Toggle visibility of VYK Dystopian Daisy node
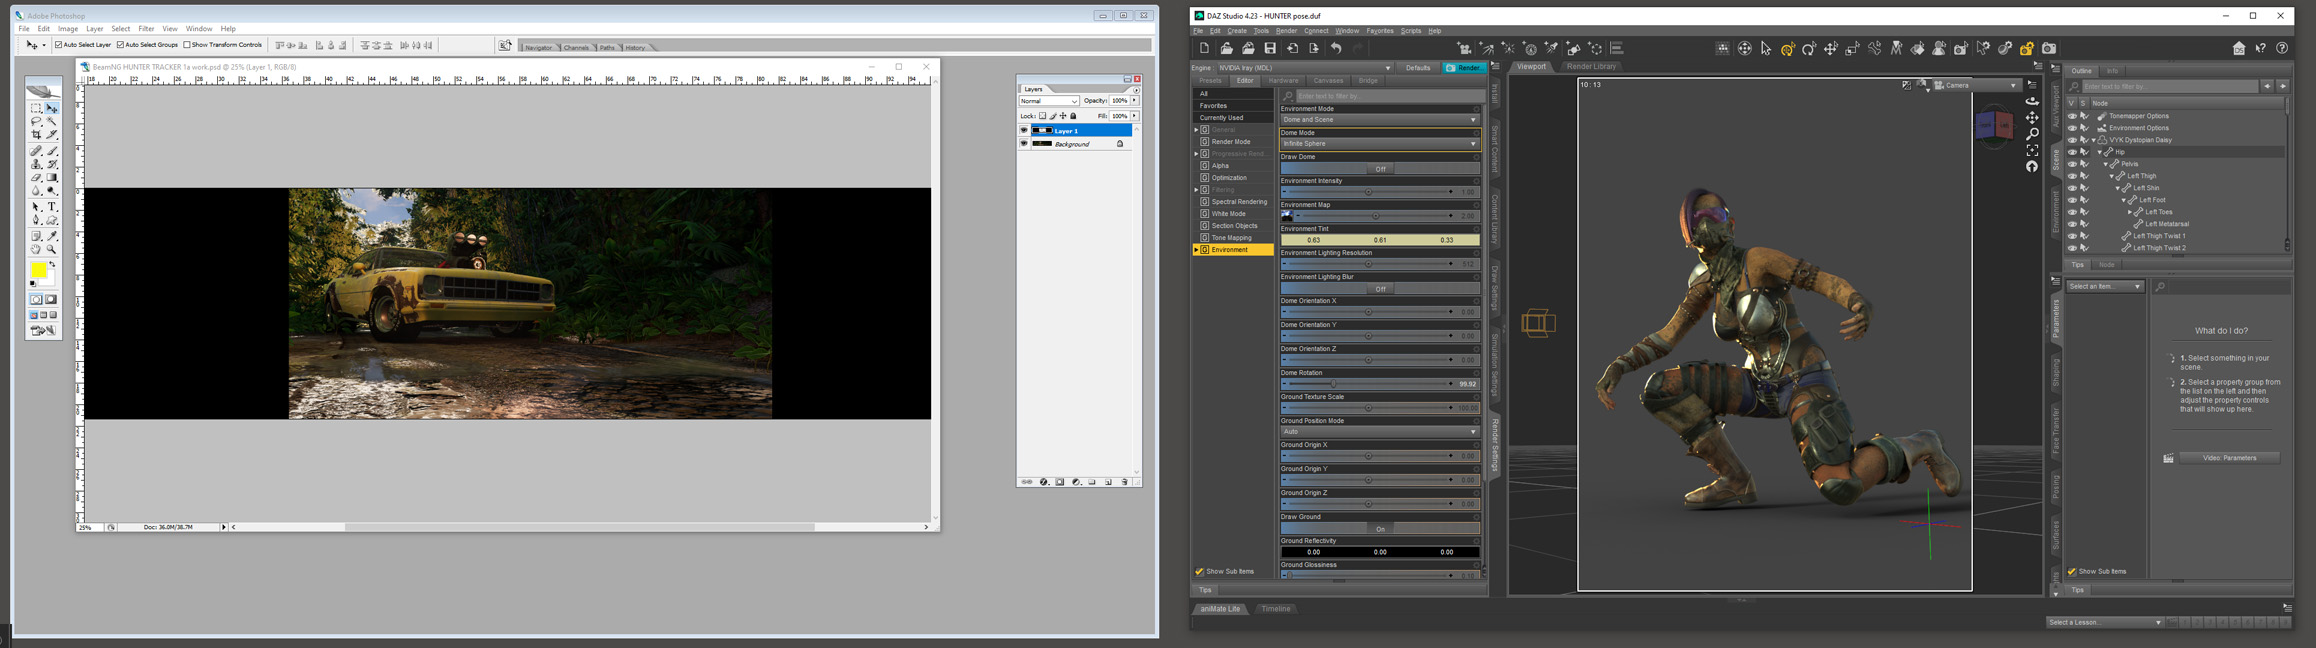This screenshot has height=648, width=2316. (x=2072, y=140)
